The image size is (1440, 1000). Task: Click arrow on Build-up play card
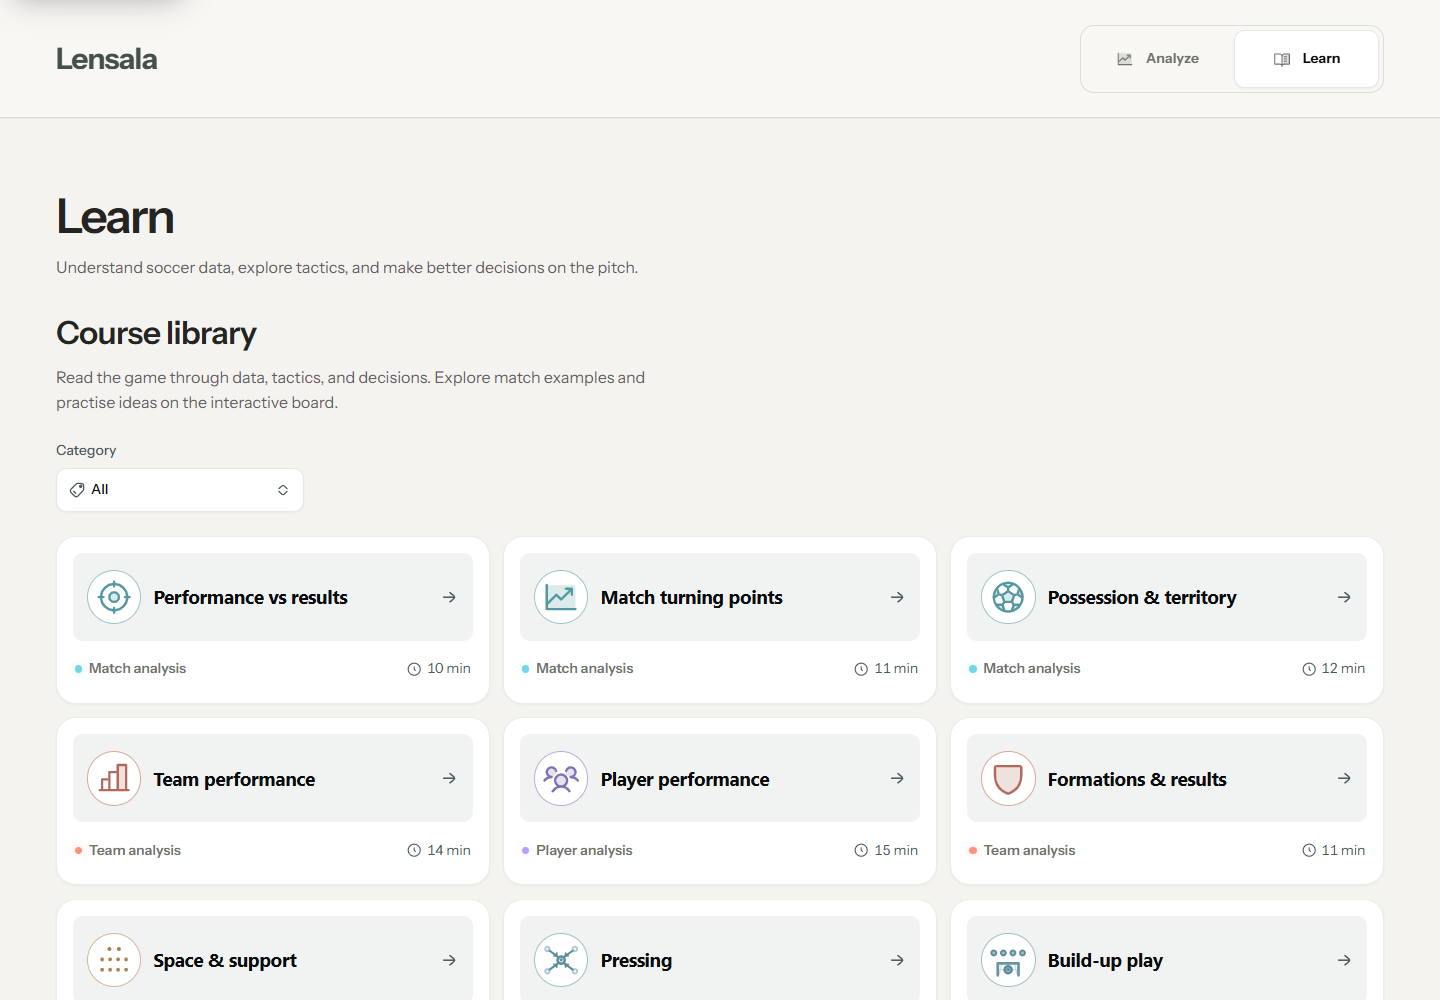tap(1344, 960)
